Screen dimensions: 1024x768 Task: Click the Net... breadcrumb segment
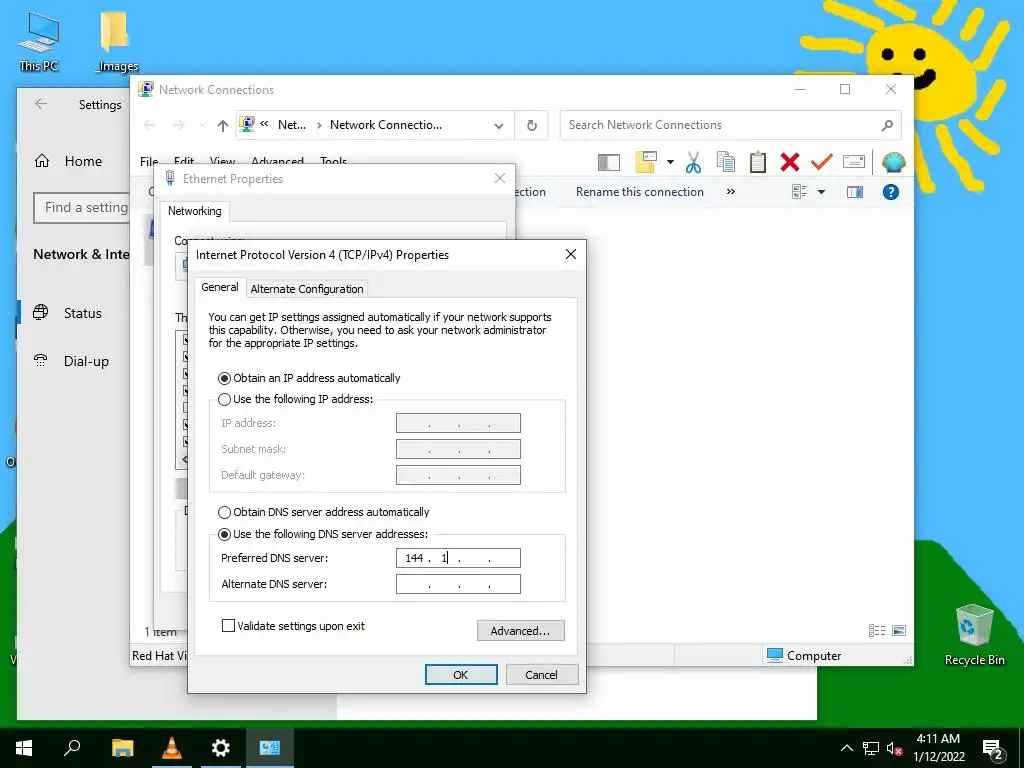pyautogui.click(x=291, y=125)
